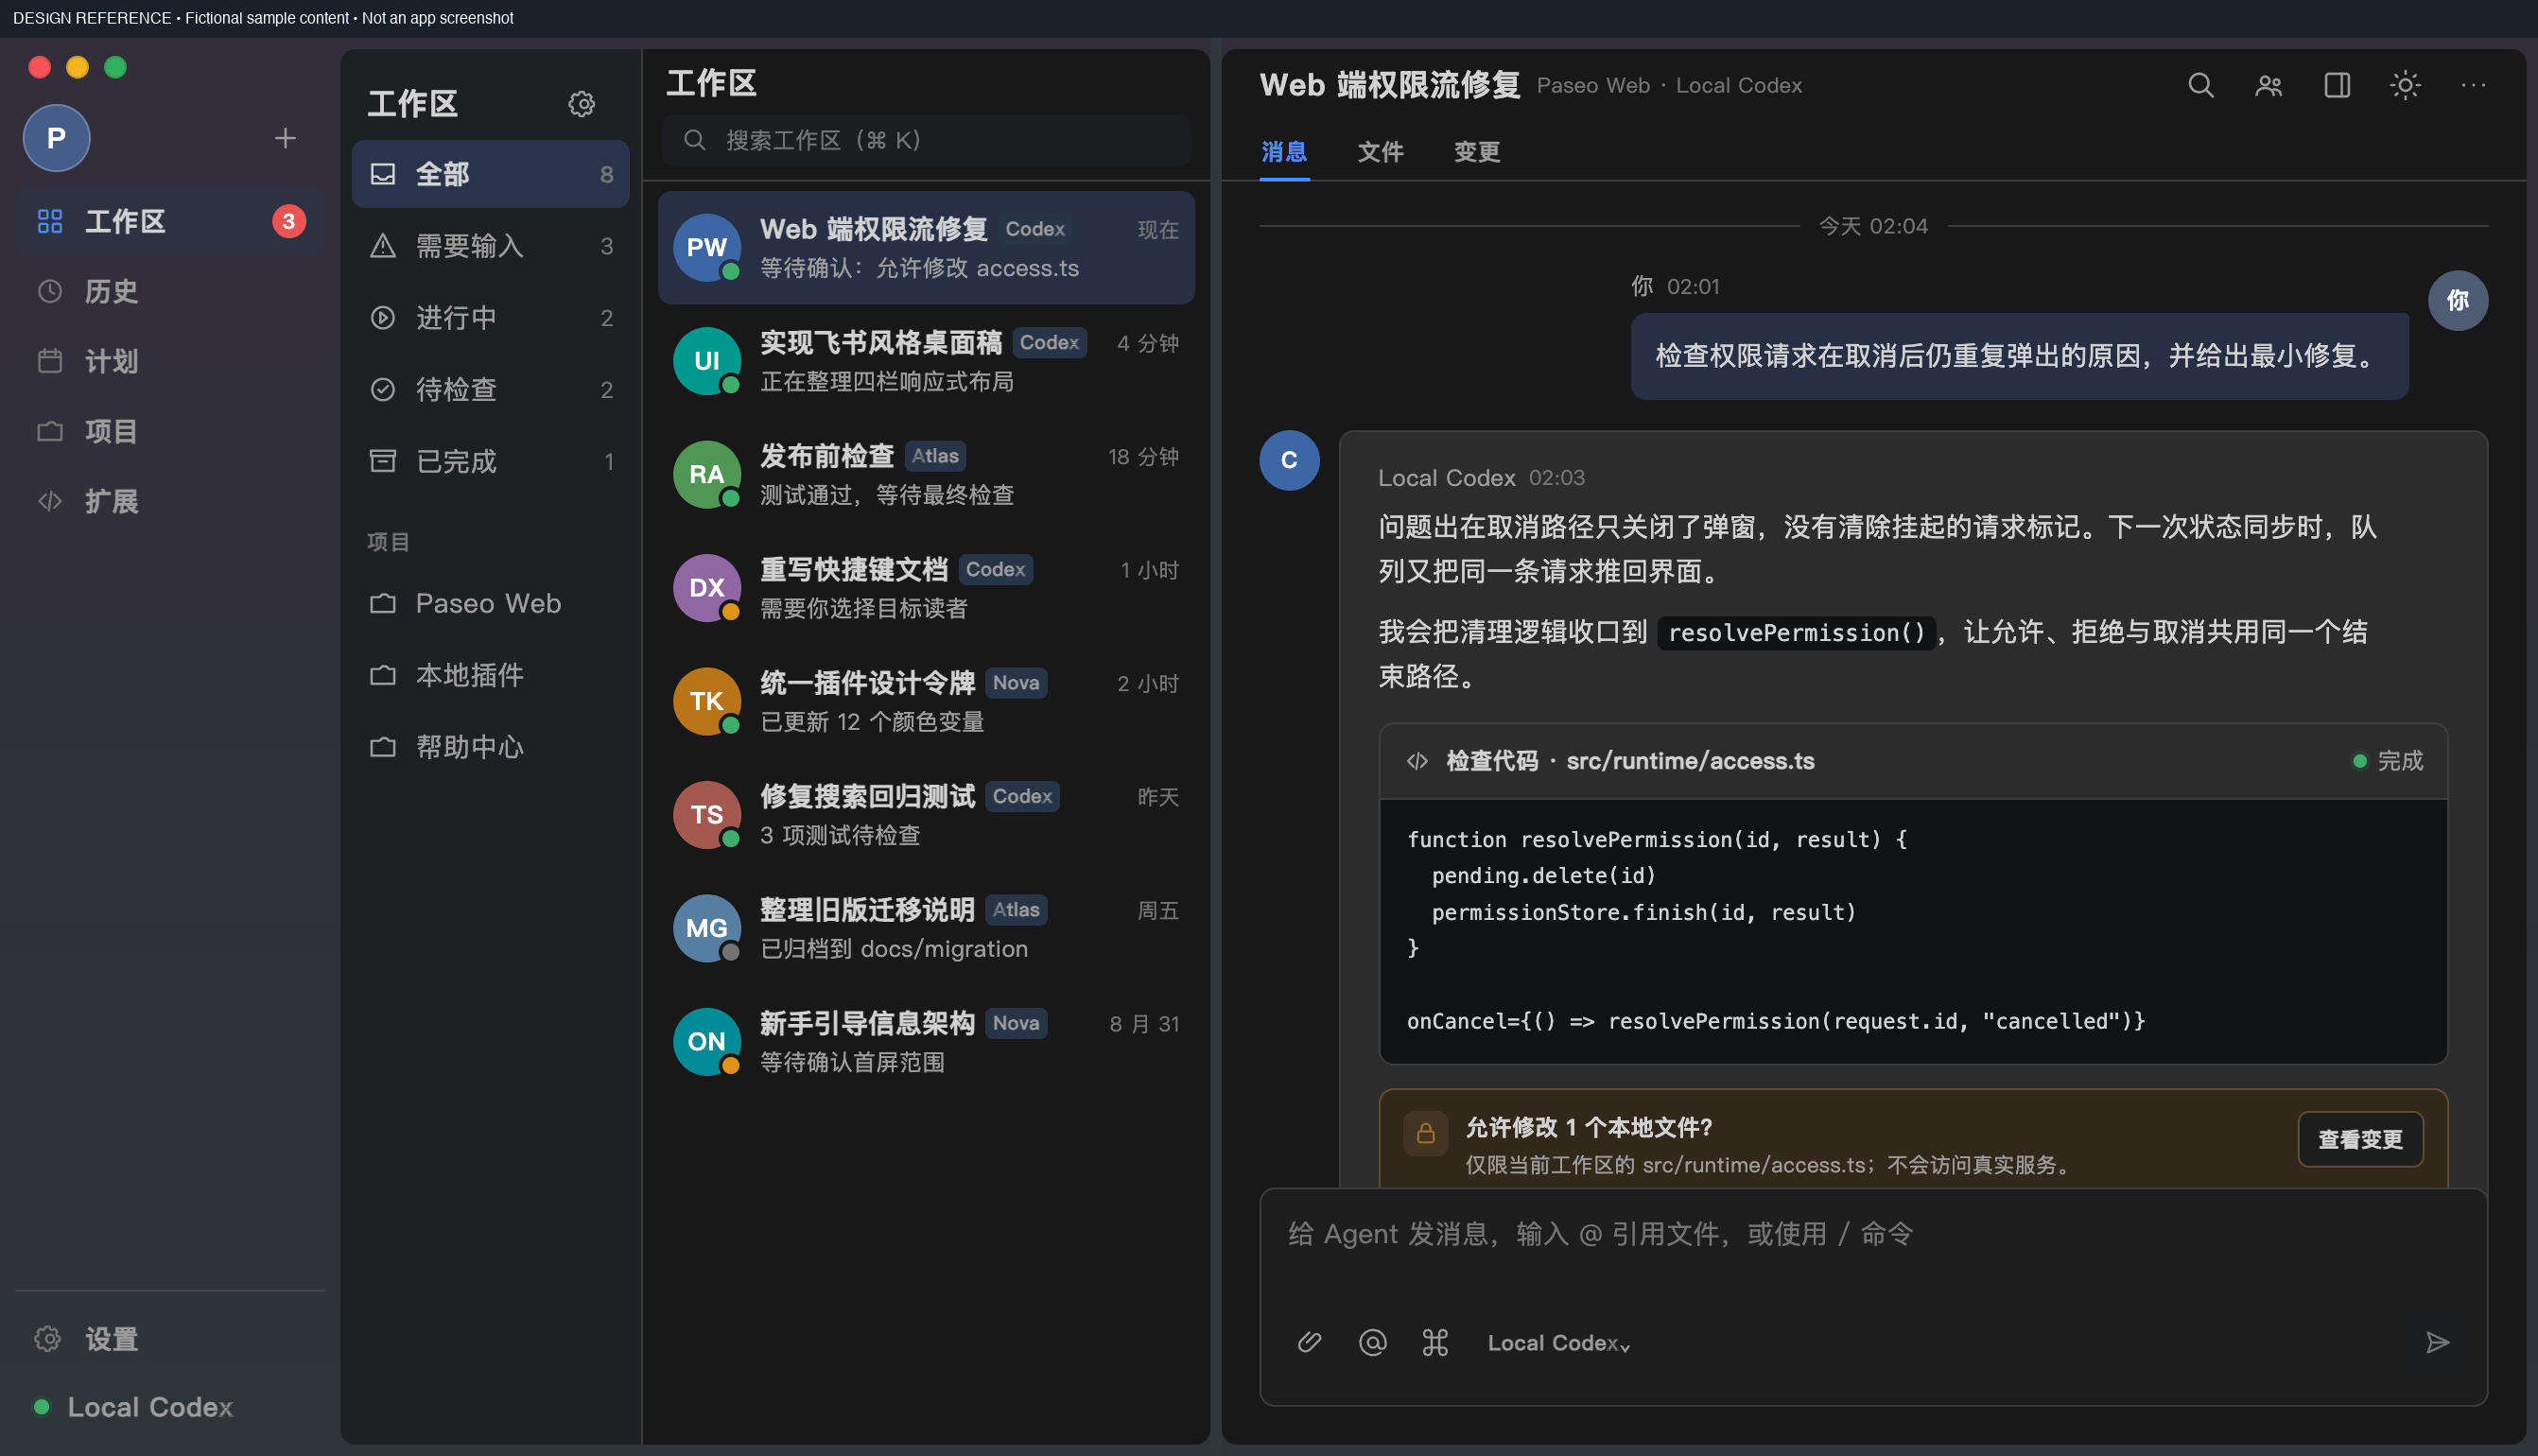Open 扩展 in the left navigation
Screen dimensions: 2538x1456
pyautogui.click(x=170, y=501)
